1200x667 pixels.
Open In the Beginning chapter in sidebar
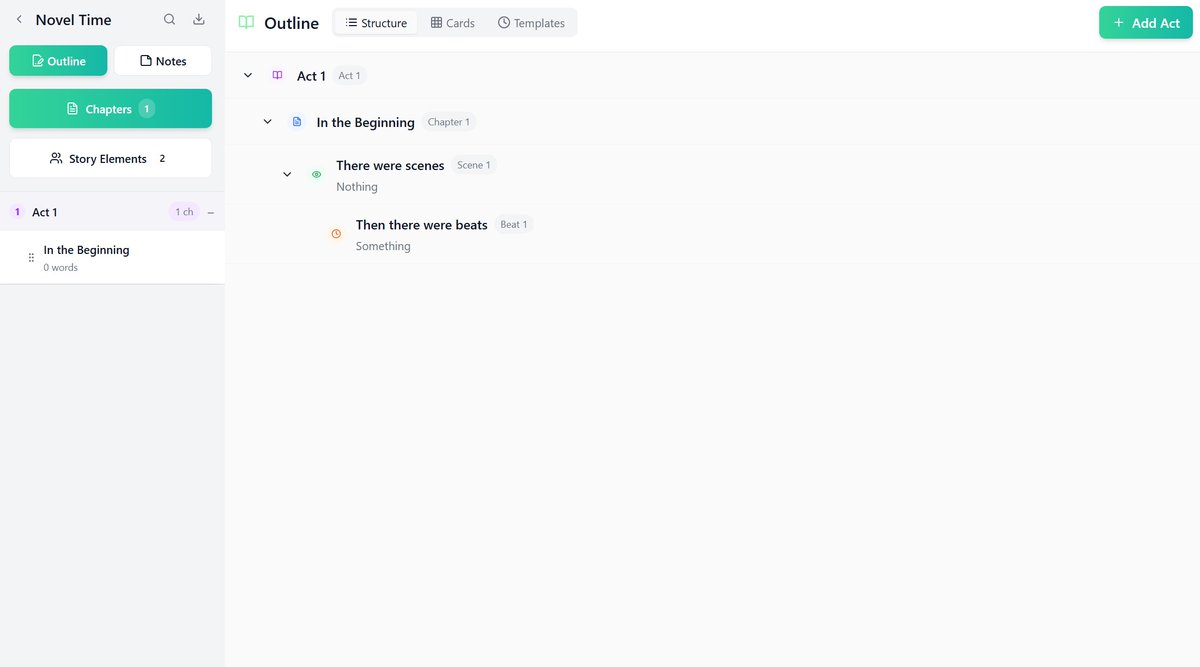pos(112,258)
